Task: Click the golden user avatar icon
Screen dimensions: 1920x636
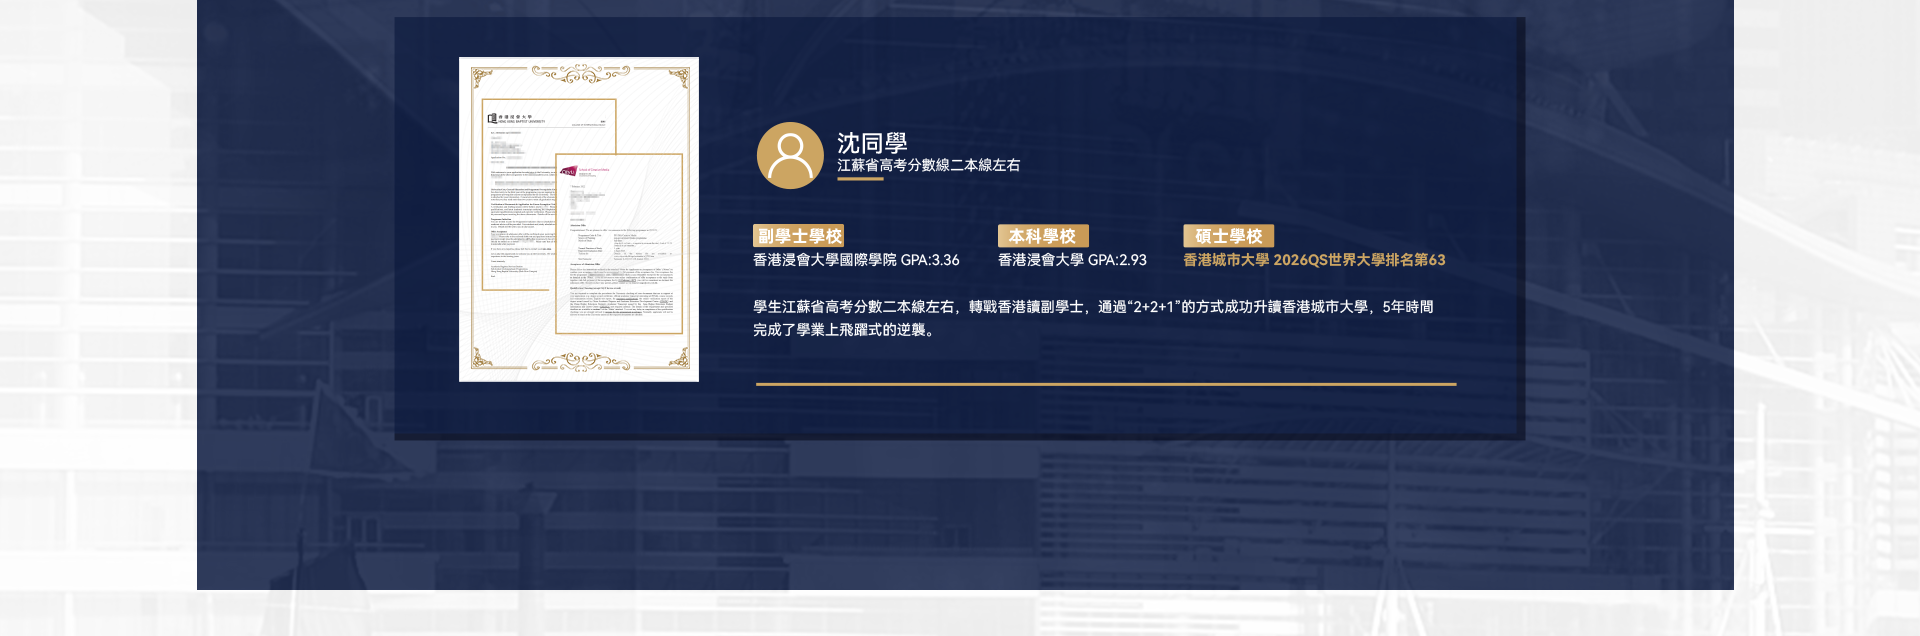Action: click(790, 156)
